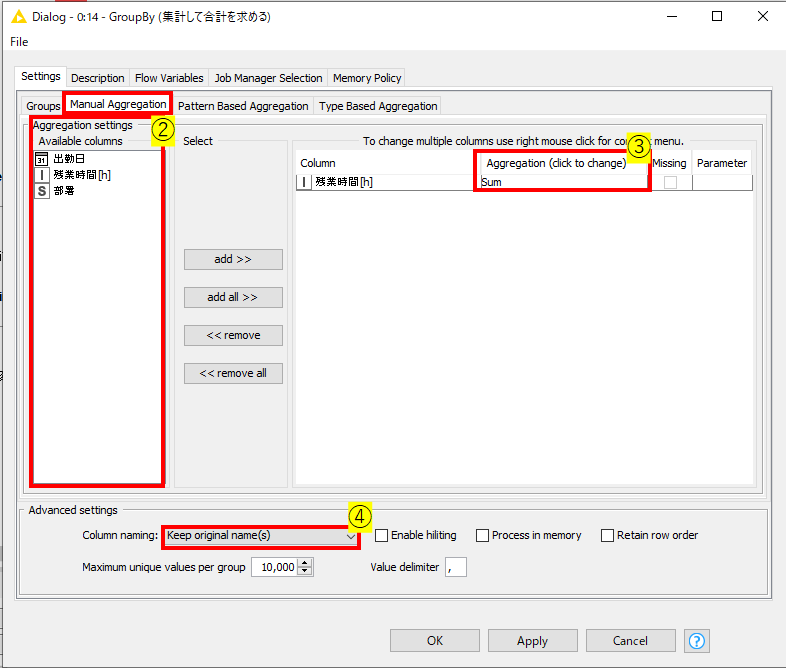Select the integer icon of 残業時間[h] in Available columns
Viewport: 786px width, 668px height.
[x=41, y=175]
